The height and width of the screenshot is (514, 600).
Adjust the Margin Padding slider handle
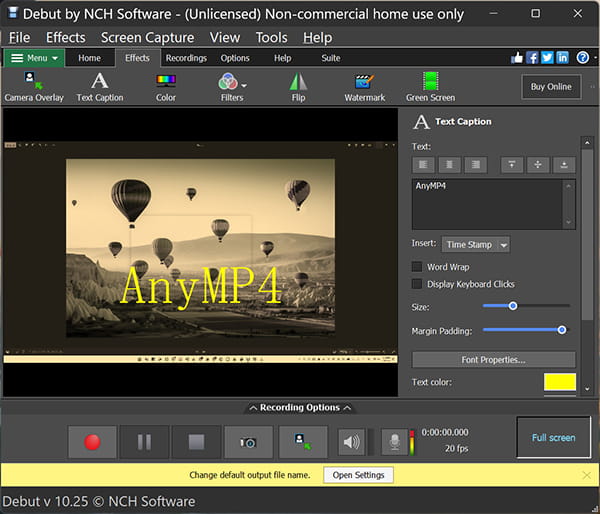pos(562,330)
